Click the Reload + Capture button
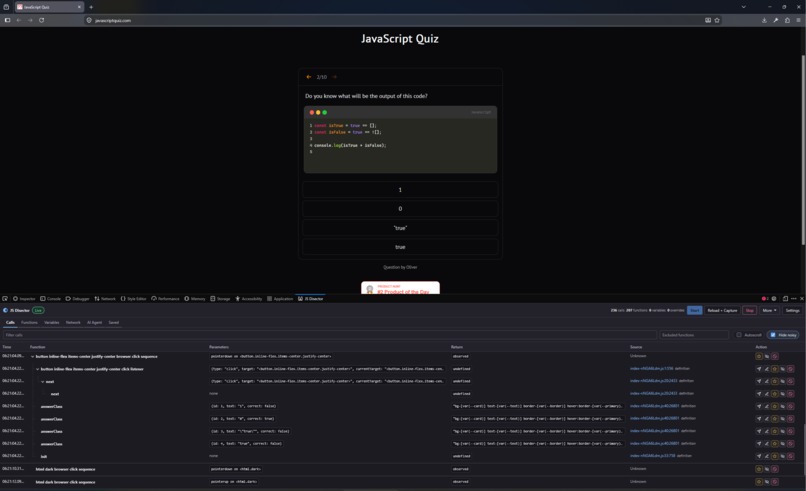 click(x=722, y=311)
